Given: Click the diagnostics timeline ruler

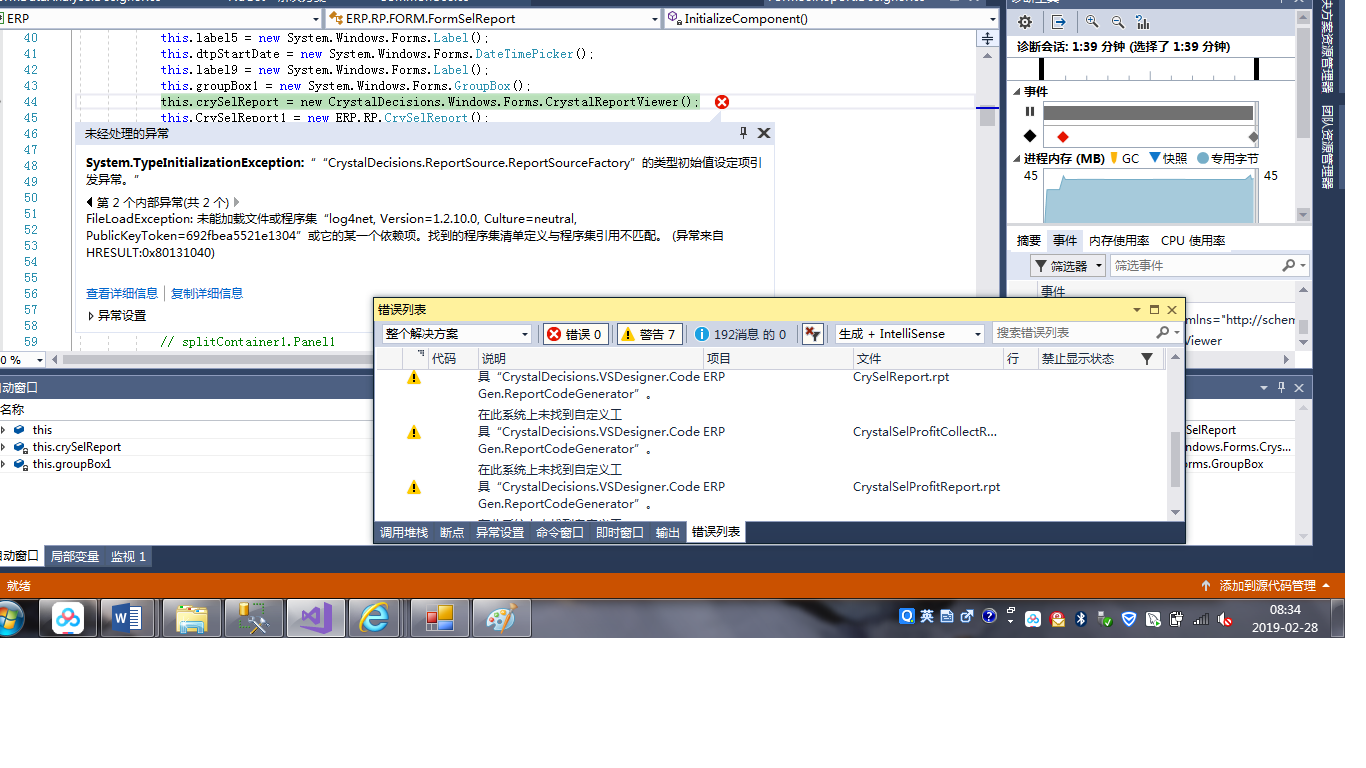Looking at the screenshot, I should [x=1148, y=68].
